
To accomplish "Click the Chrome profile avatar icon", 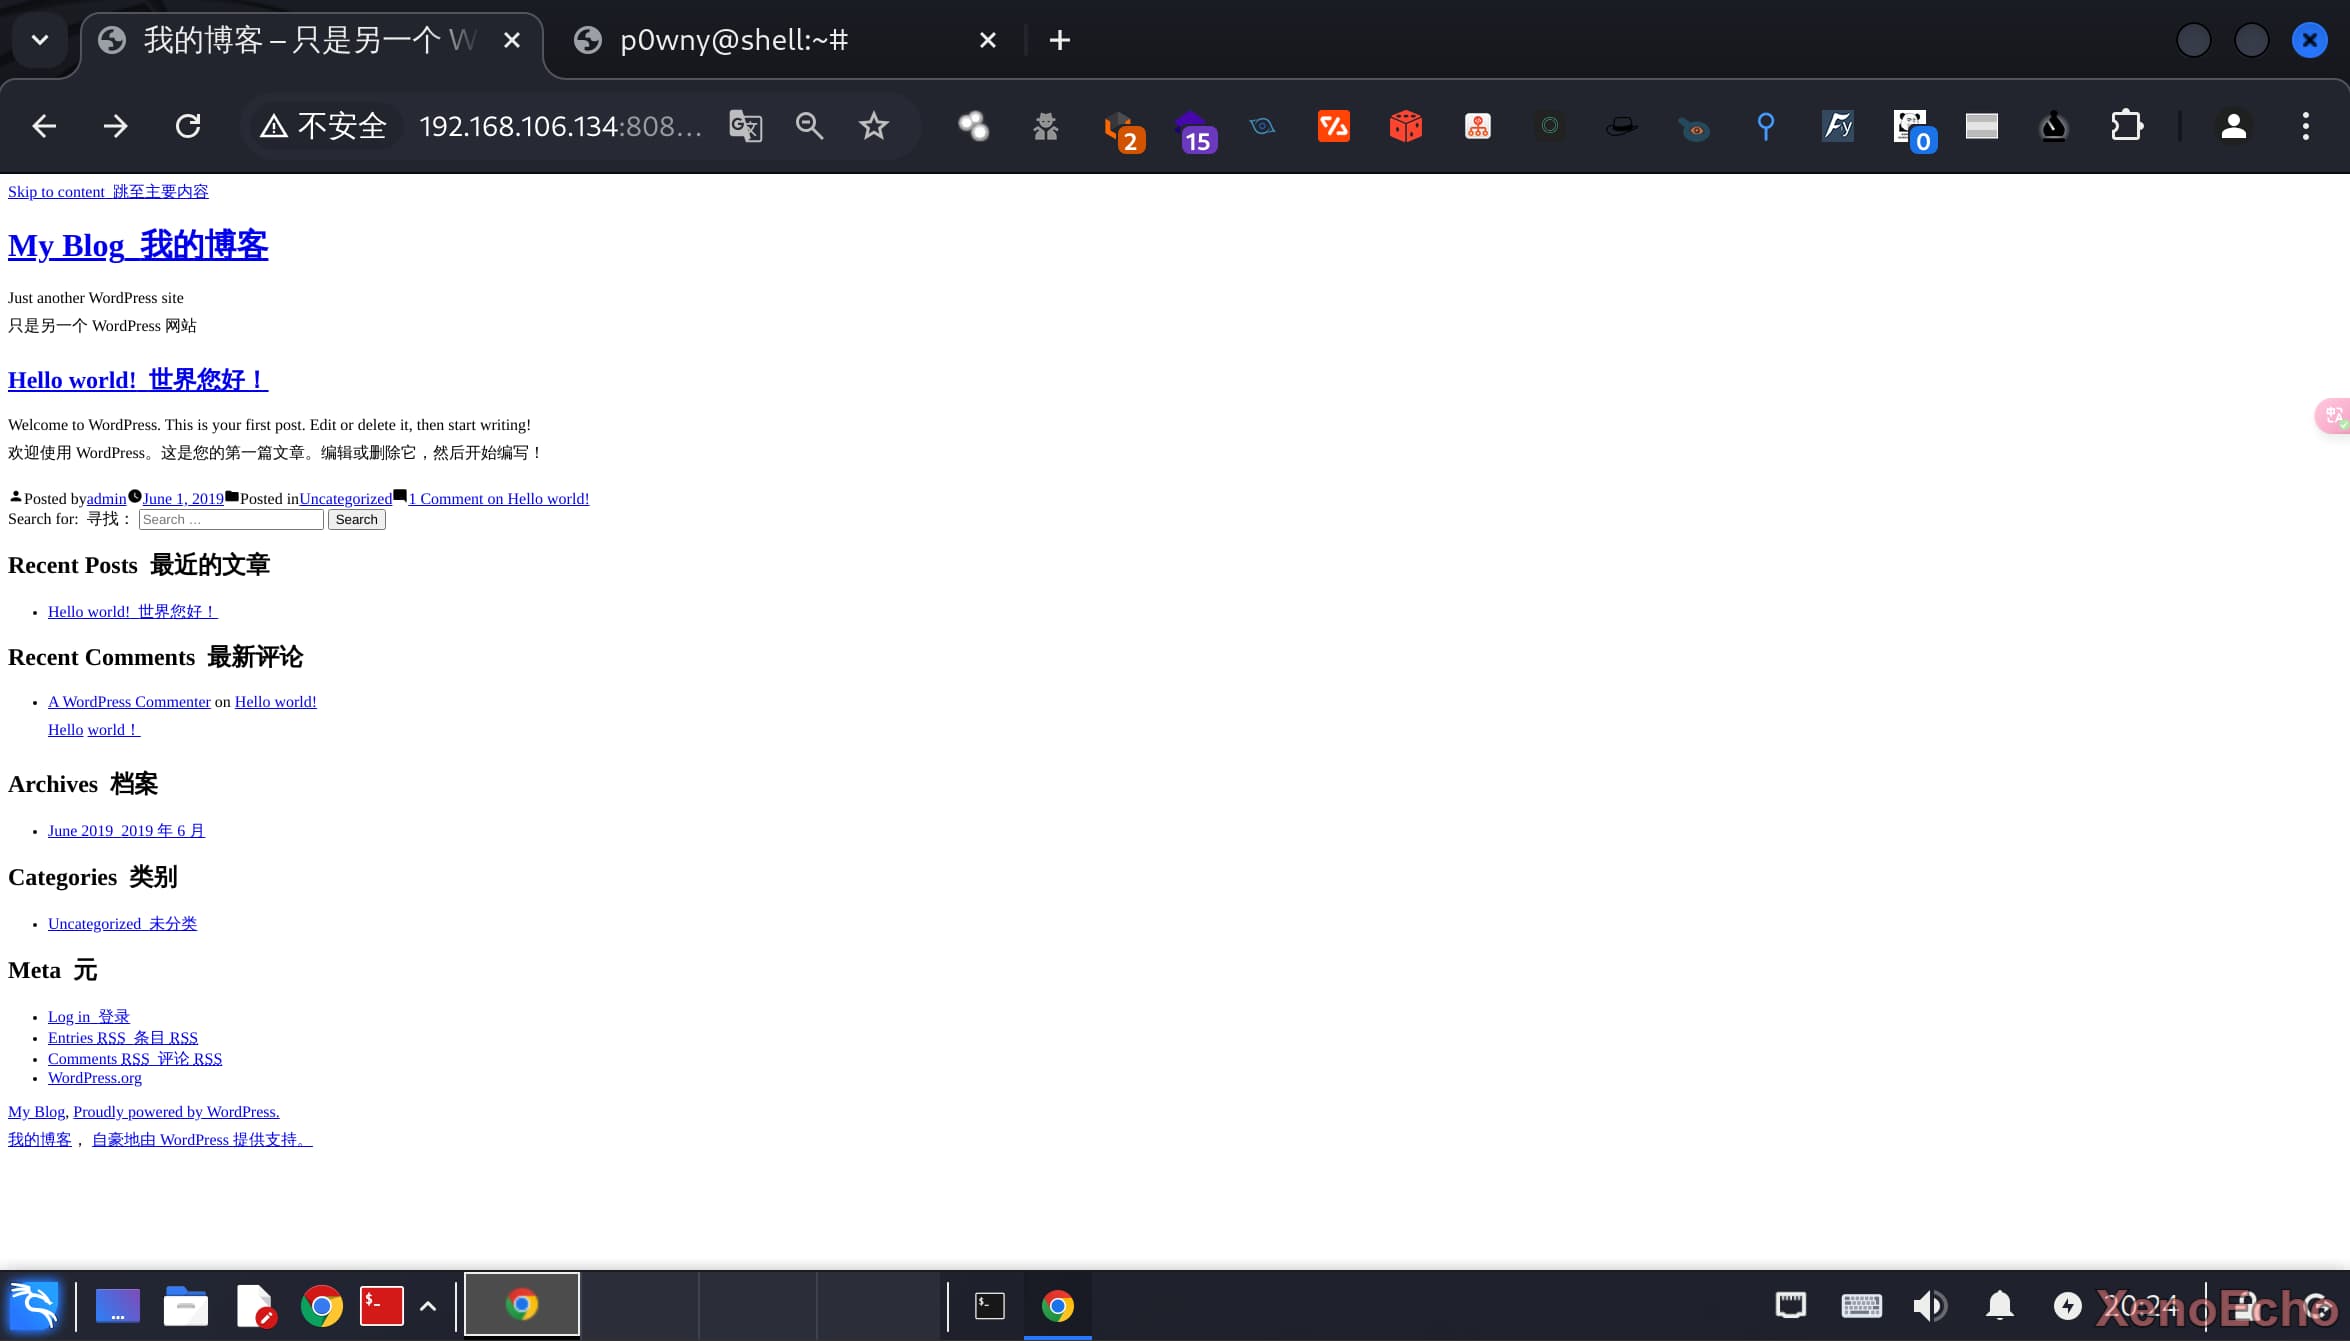I will [x=2233, y=126].
